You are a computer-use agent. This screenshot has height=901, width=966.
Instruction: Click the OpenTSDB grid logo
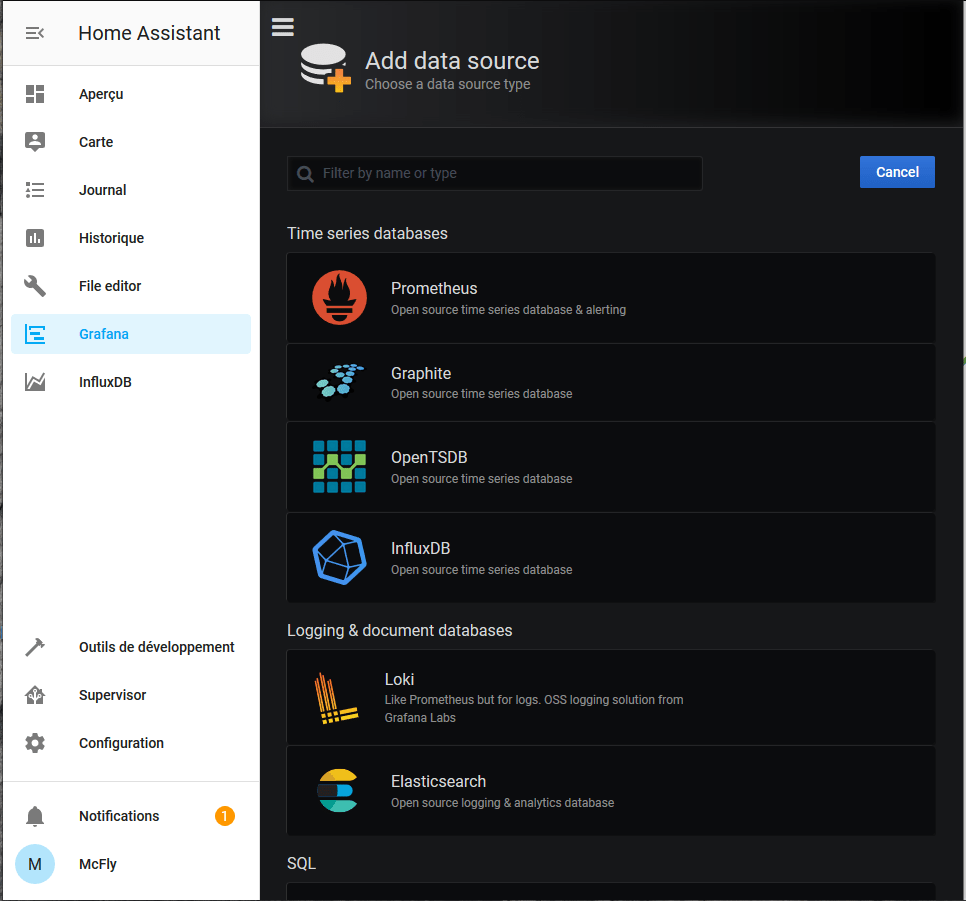339,467
